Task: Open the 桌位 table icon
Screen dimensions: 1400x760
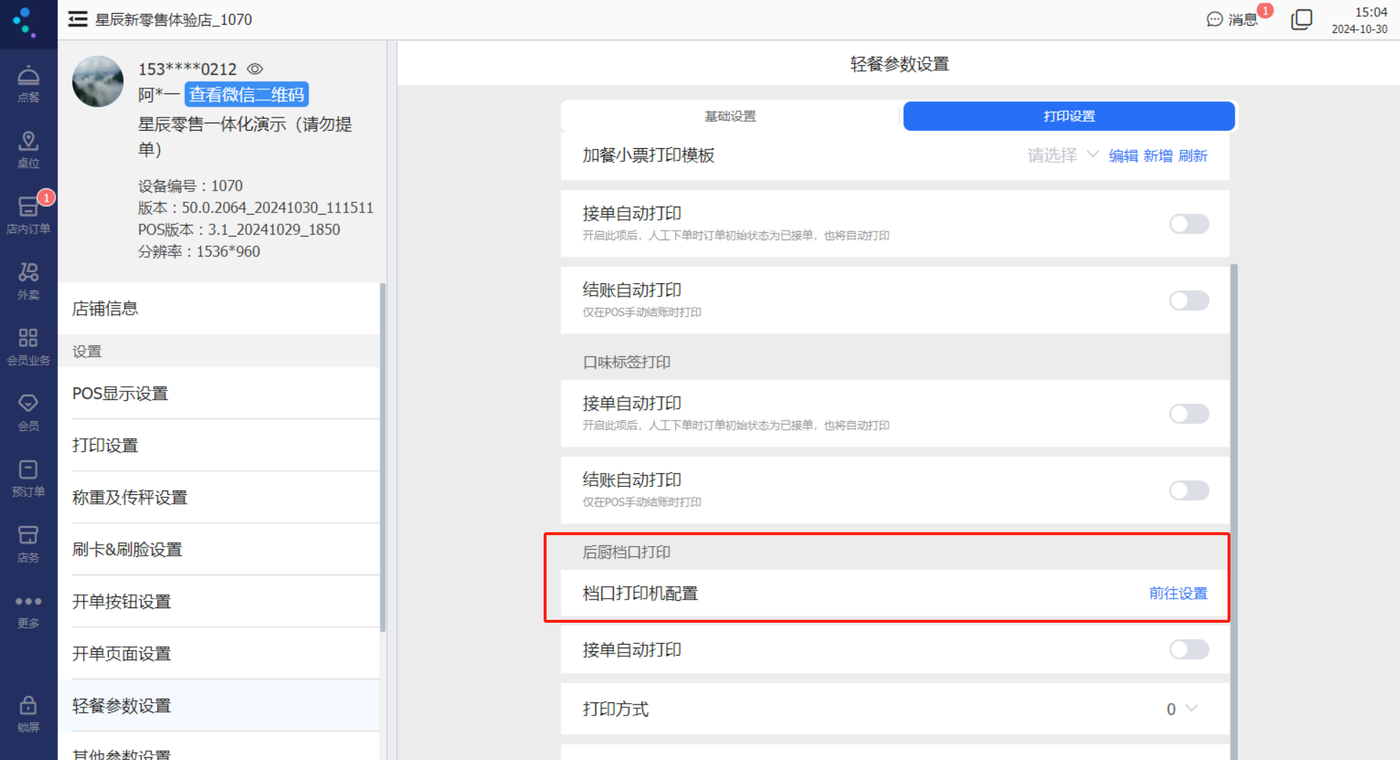Action: coord(28,149)
